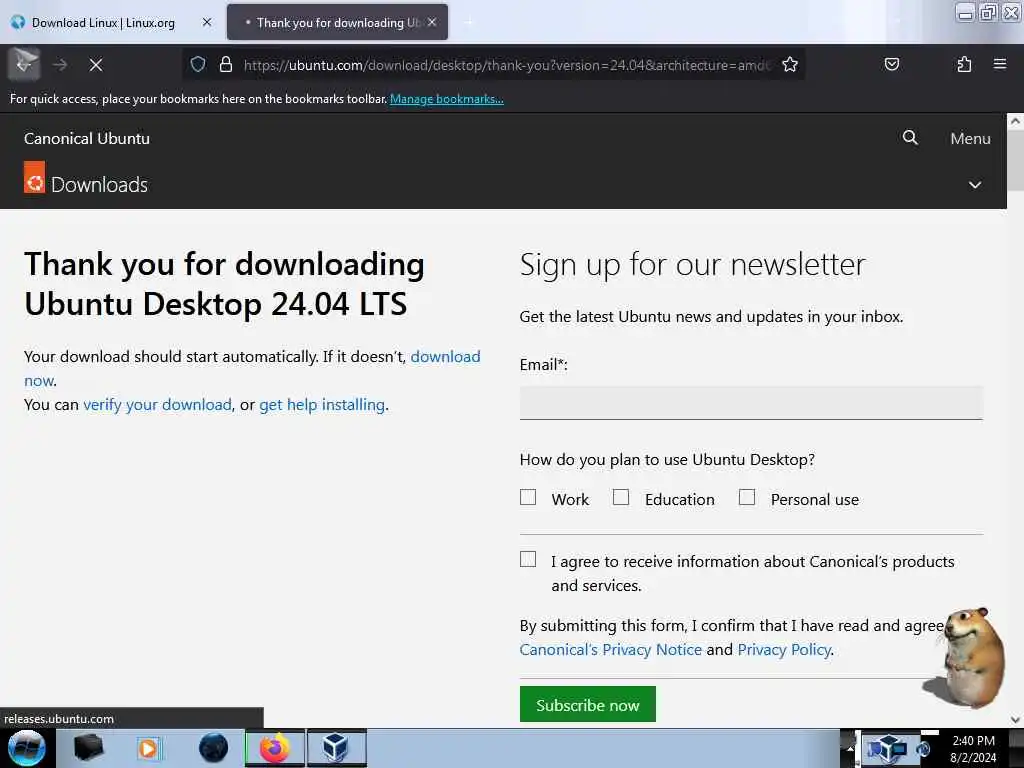Image resolution: width=1024 pixels, height=768 pixels.
Task: Click Manage bookmarks link
Action: coord(447,99)
